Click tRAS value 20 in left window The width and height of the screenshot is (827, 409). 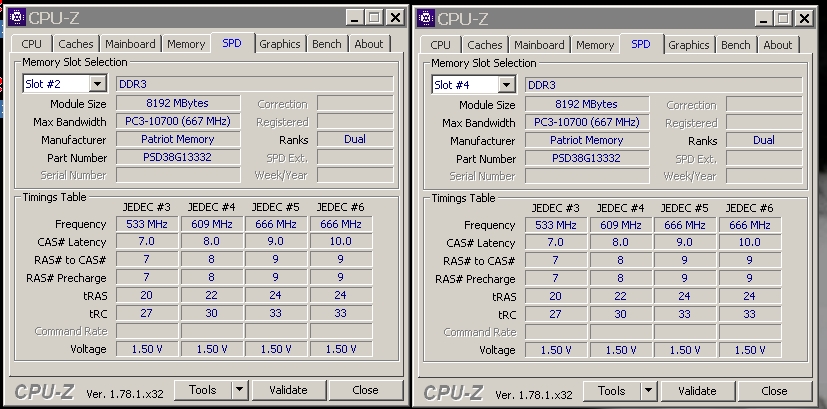[147, 296]
